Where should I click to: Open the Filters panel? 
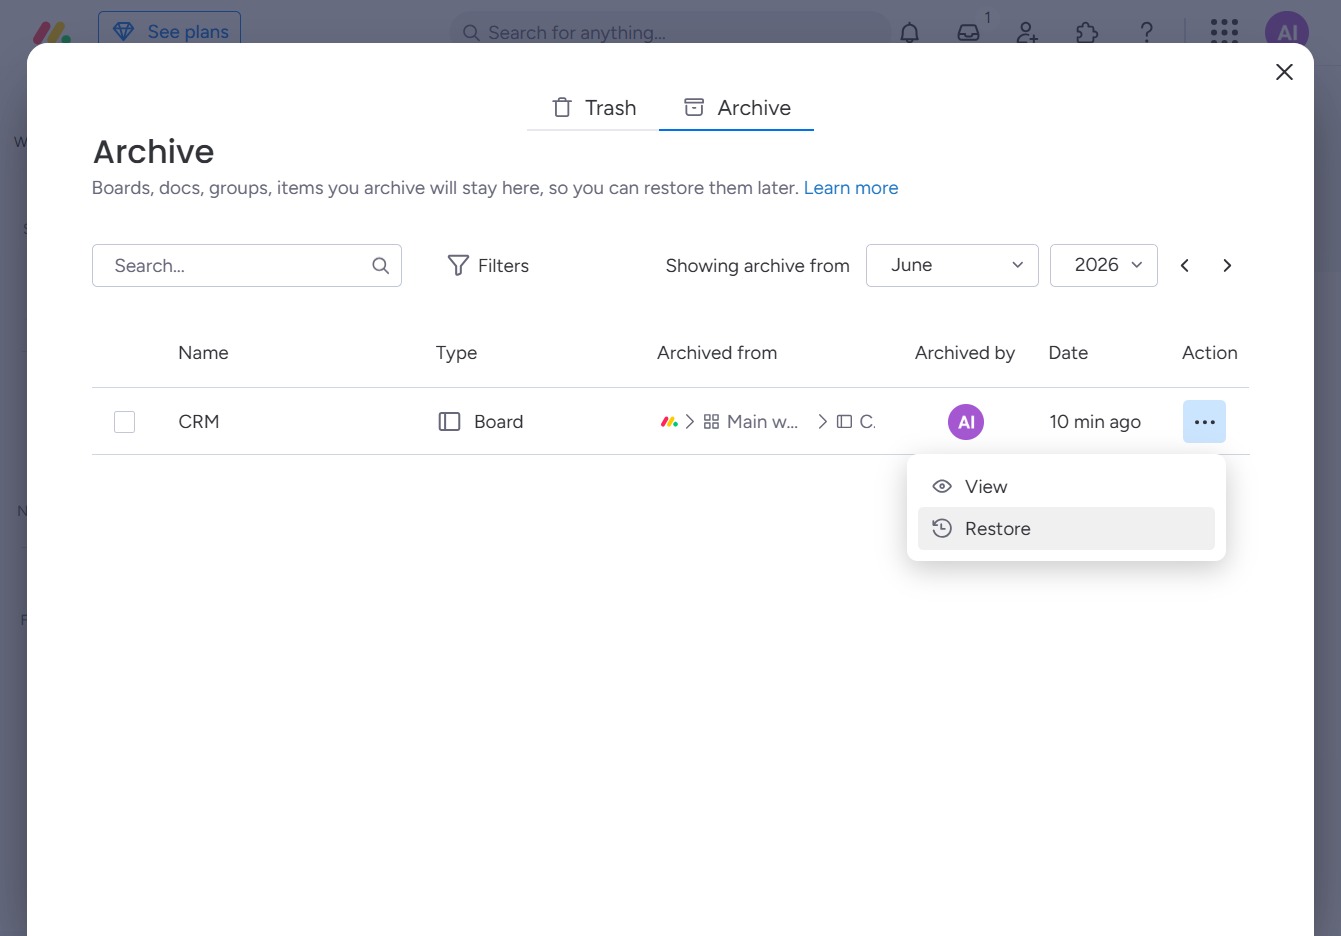[488, 266]
